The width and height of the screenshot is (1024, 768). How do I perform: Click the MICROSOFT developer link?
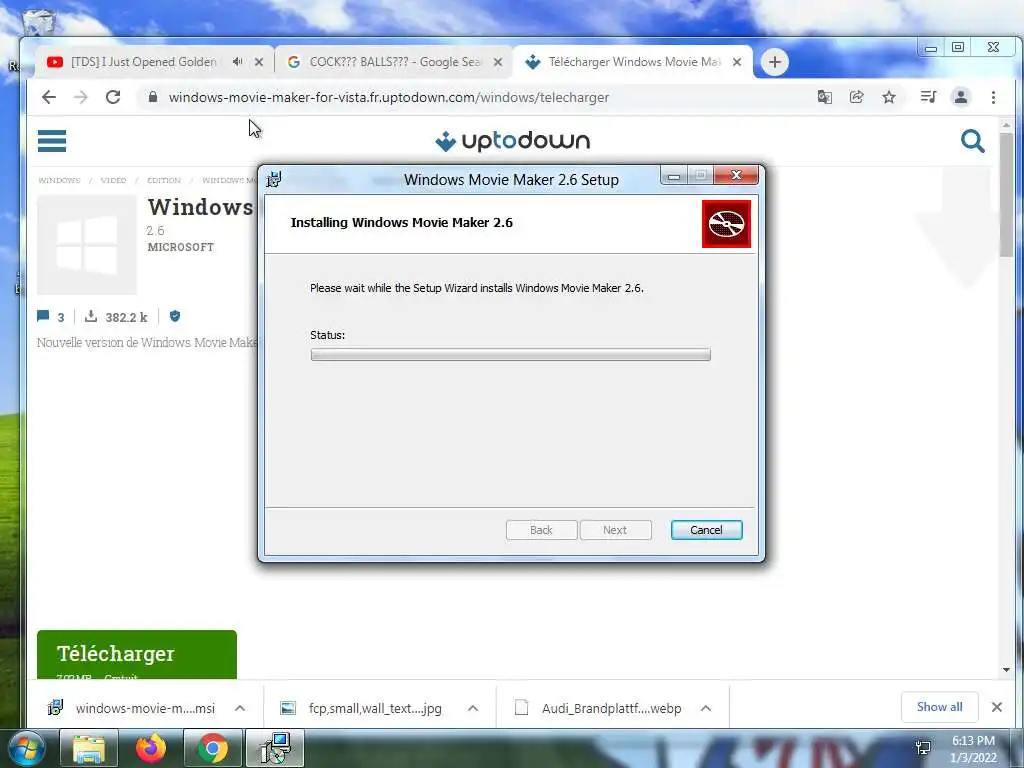(181, 248)
